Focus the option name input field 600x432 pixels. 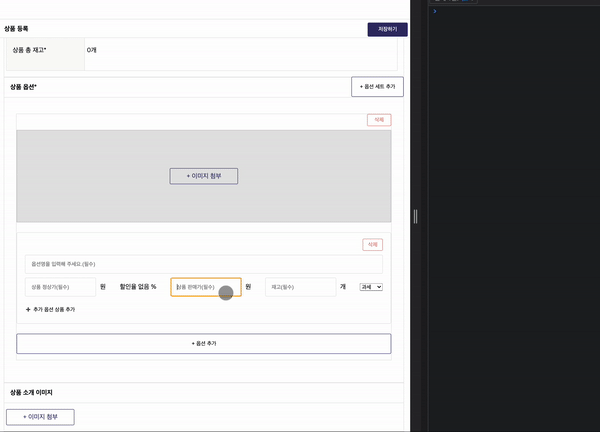tap(203, 264)
